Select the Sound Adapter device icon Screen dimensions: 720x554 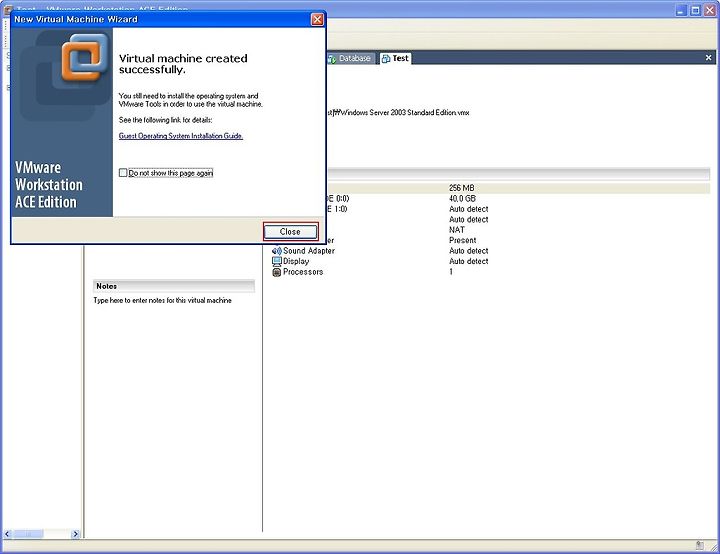[276, 251]
